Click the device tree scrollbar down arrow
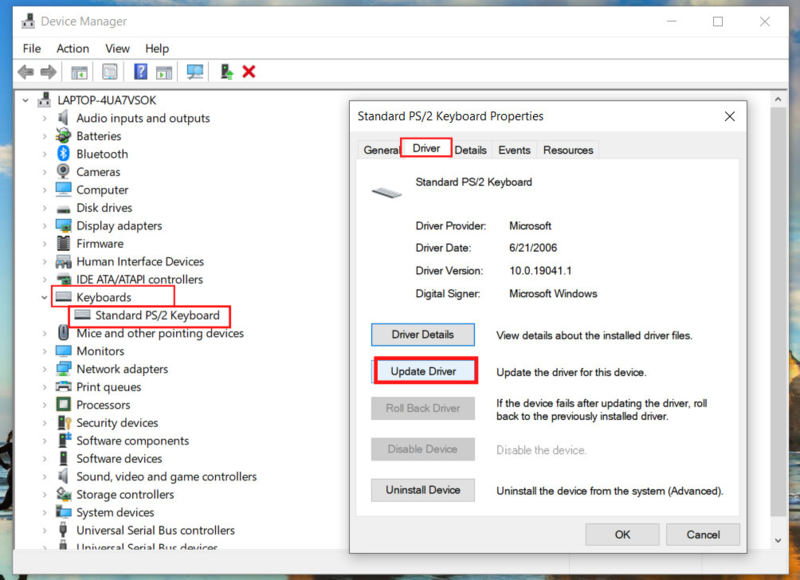Image resolution: width=800 pixels, height=580 pixels. pos(778,540)
